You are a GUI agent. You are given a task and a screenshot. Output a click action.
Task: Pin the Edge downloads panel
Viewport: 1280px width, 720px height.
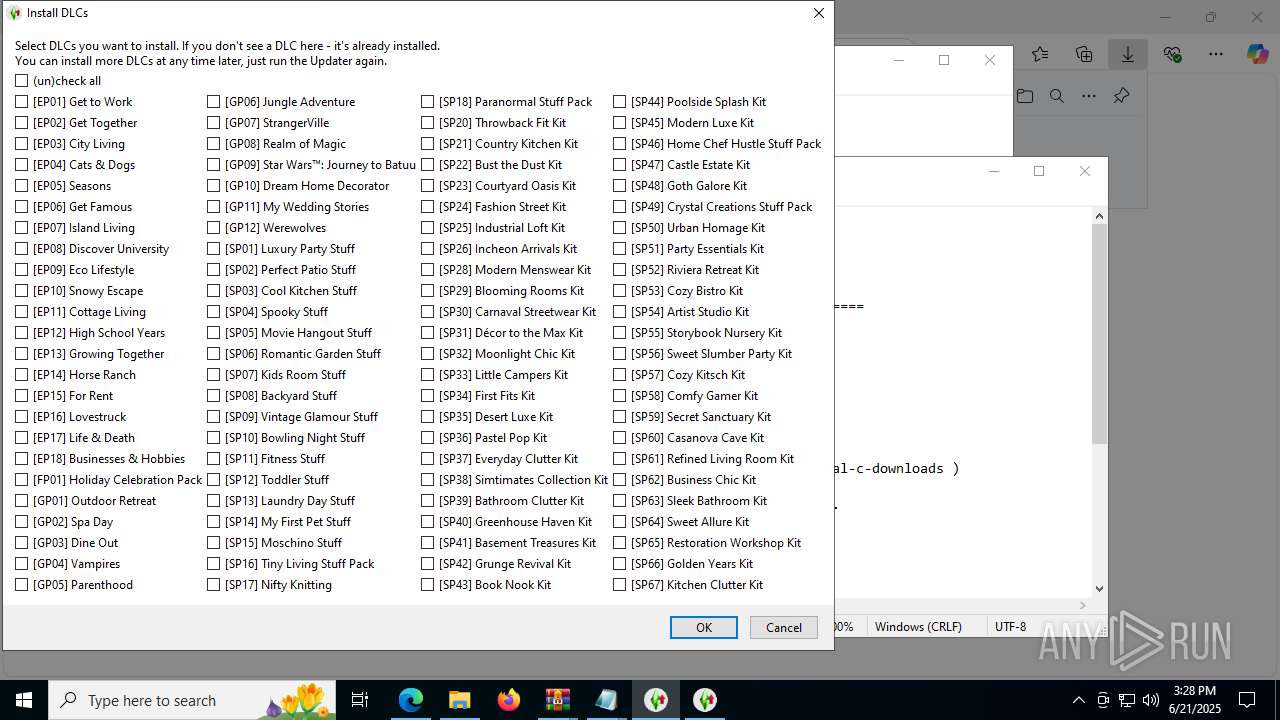[x=1121, y=96]
